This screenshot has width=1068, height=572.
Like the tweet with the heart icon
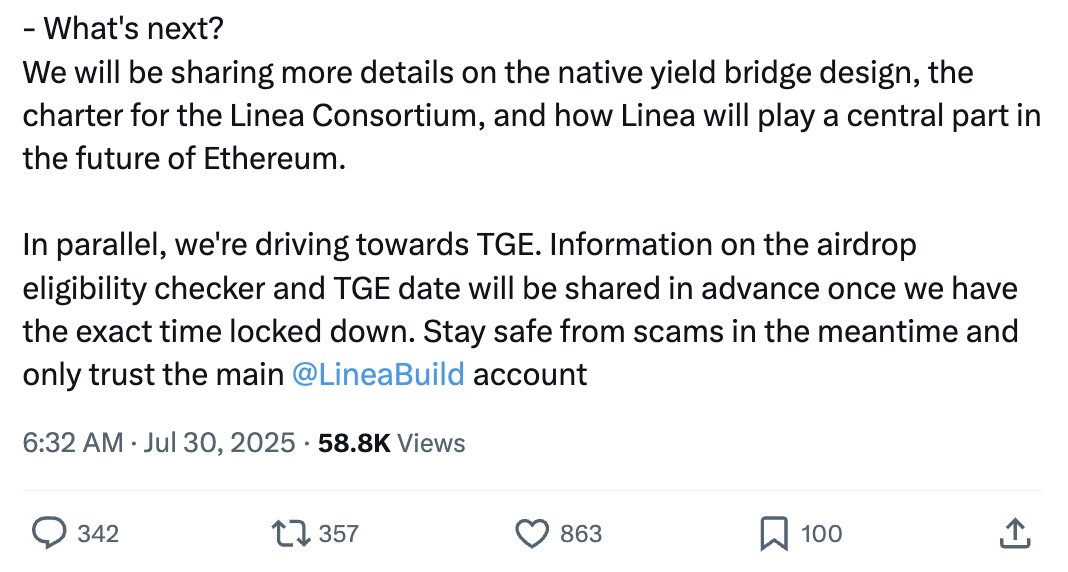(531, 533)
